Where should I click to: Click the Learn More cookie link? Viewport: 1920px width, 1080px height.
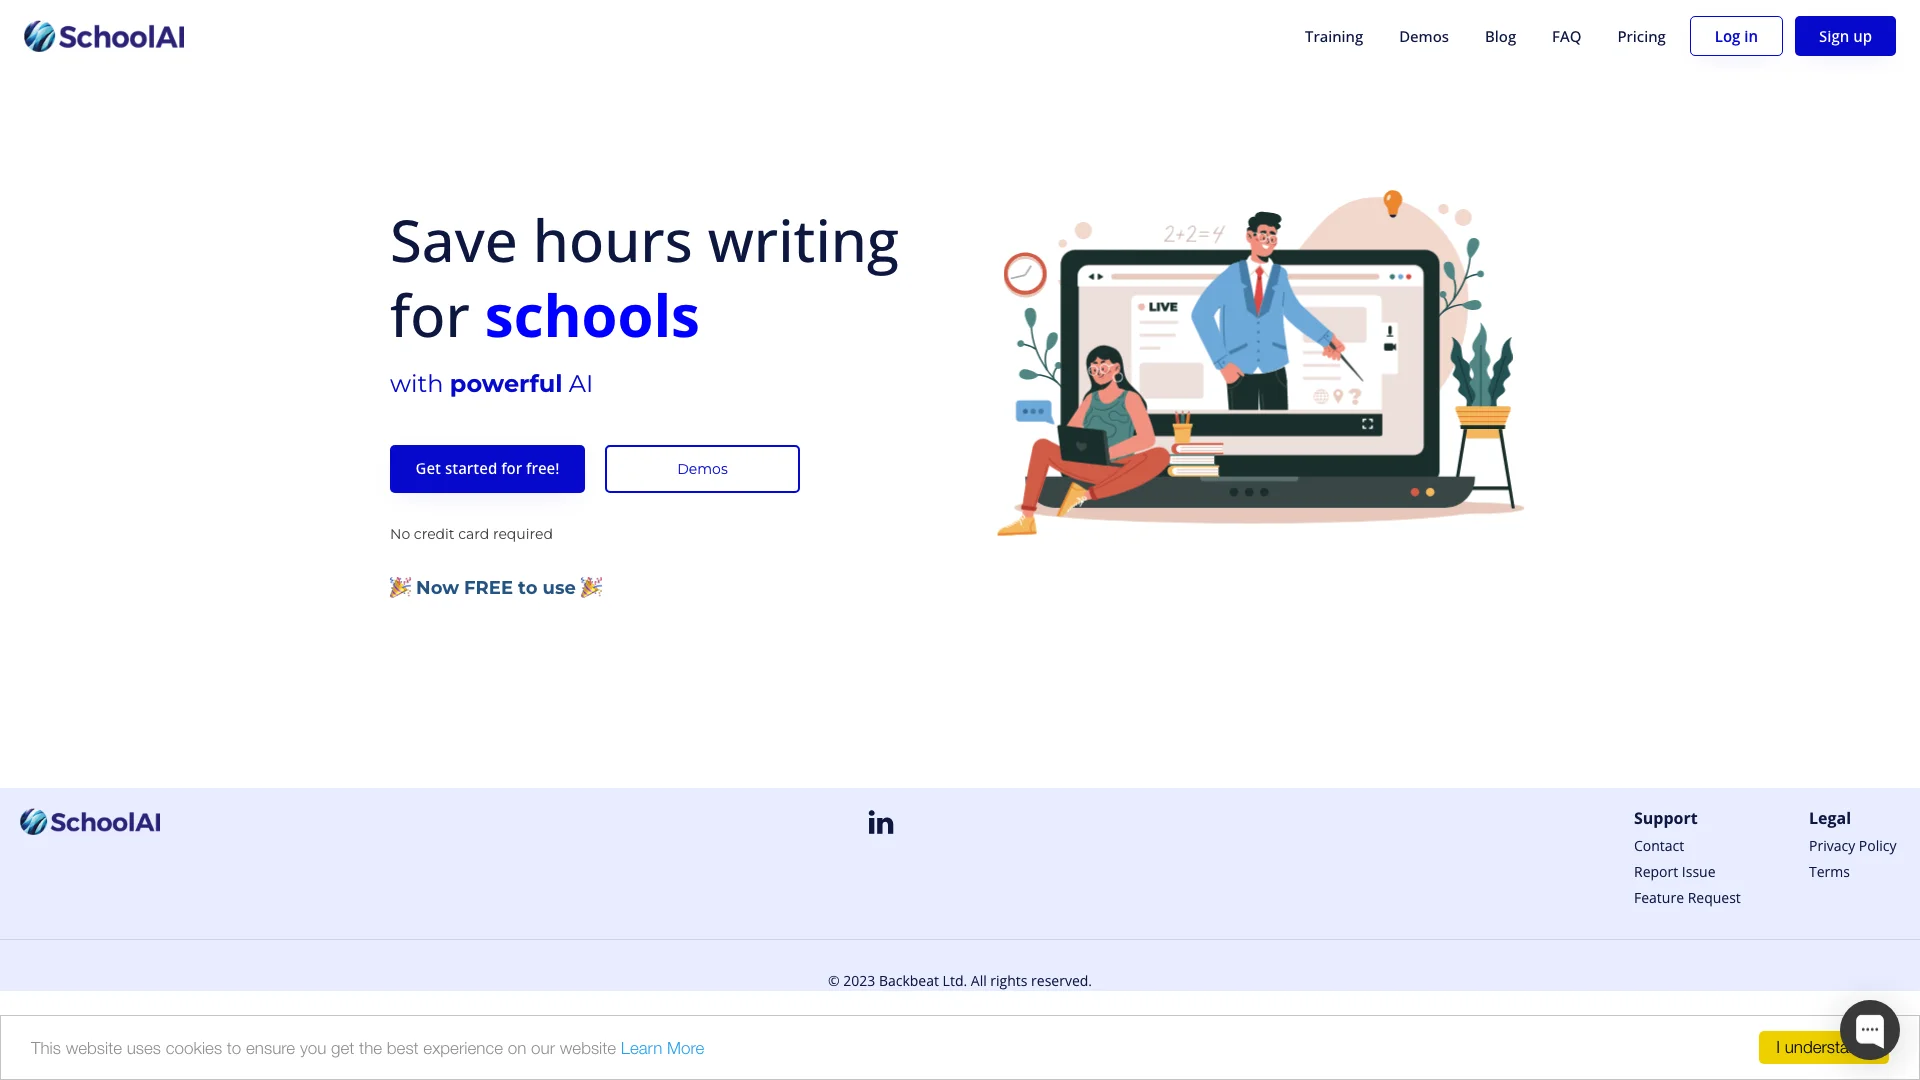point(662,1048)
